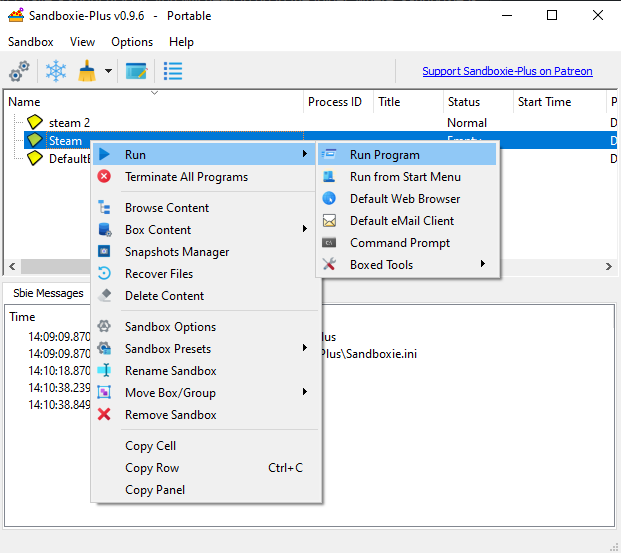621x553 pixels.
Task: Click the snowflake freeze toolbar icon
Action: (56, 71)
